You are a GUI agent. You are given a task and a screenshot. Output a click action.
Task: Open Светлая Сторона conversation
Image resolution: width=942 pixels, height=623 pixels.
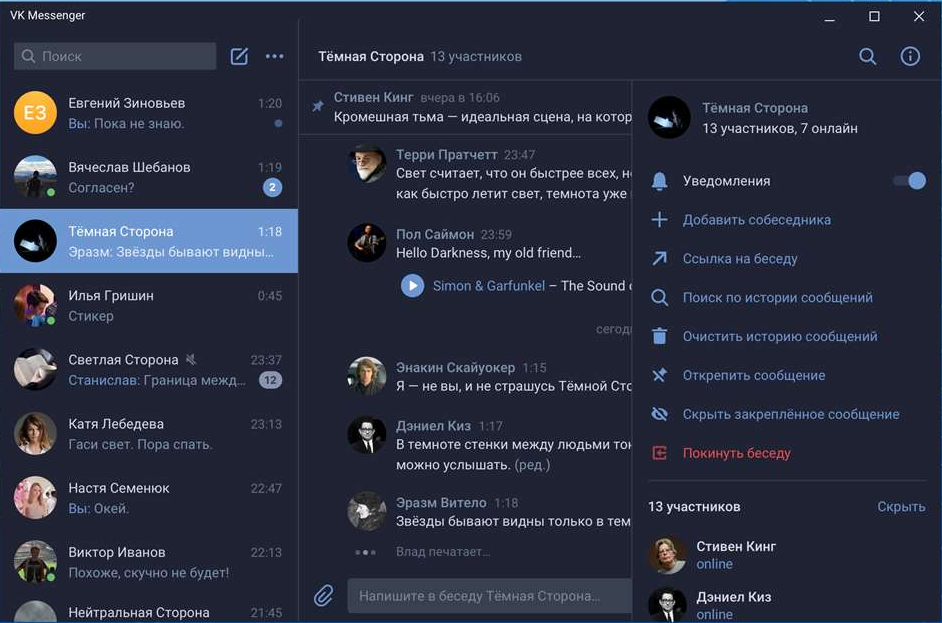click(149, 370)
